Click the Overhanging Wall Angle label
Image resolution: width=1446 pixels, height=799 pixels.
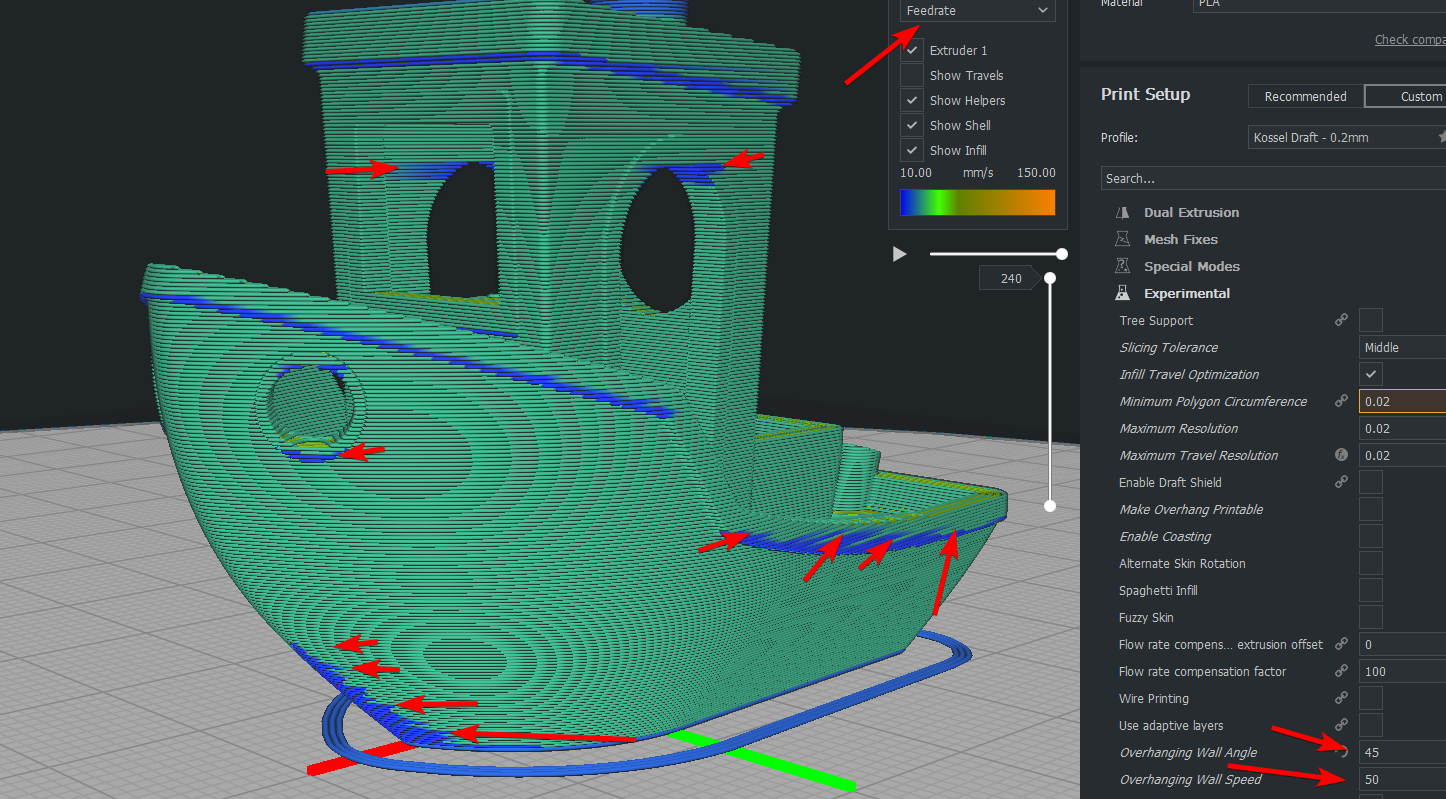[x=1188, y=753]
